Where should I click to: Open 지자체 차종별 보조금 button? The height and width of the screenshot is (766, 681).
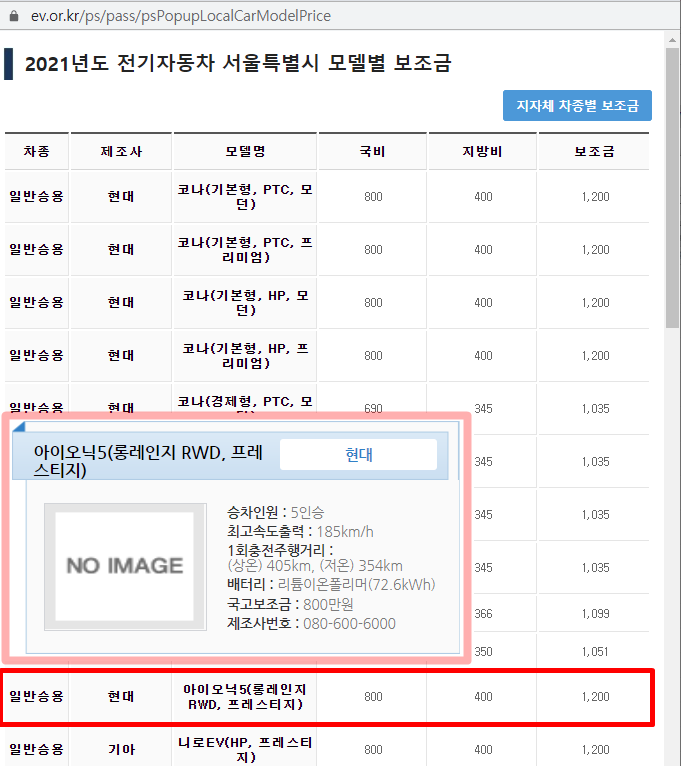tap(577, 106)
